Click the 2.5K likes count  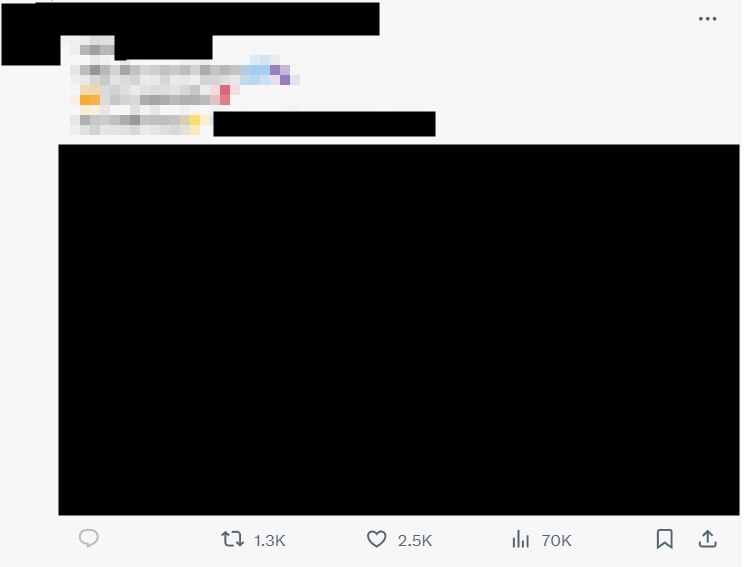tap(415, 541)
